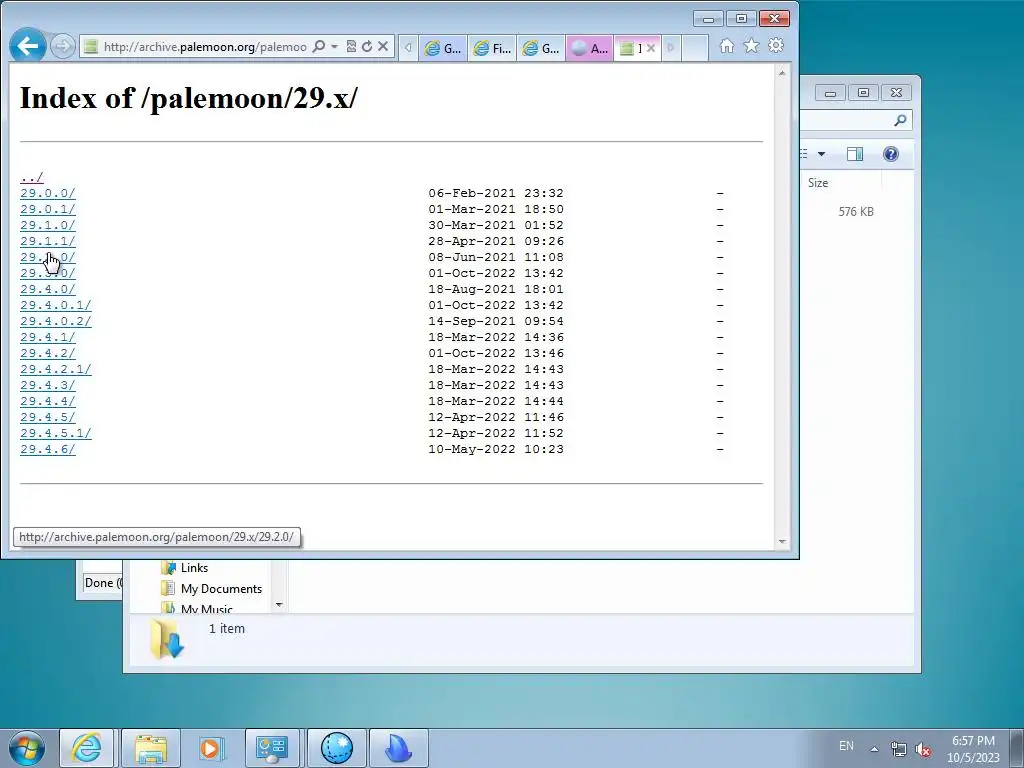The image size is (1024, 768).
Task: Open the 29.4.1/ directory link
Action: pos(48,337)
